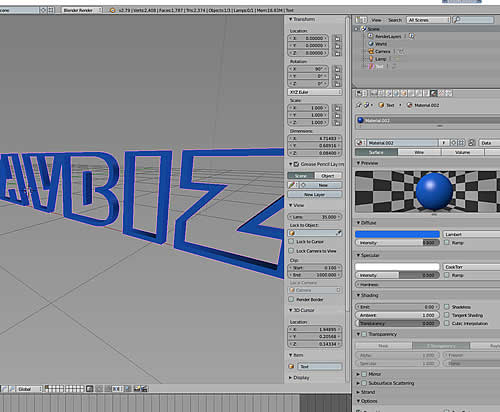Click the OpenGL render image icon

(137, 389)
